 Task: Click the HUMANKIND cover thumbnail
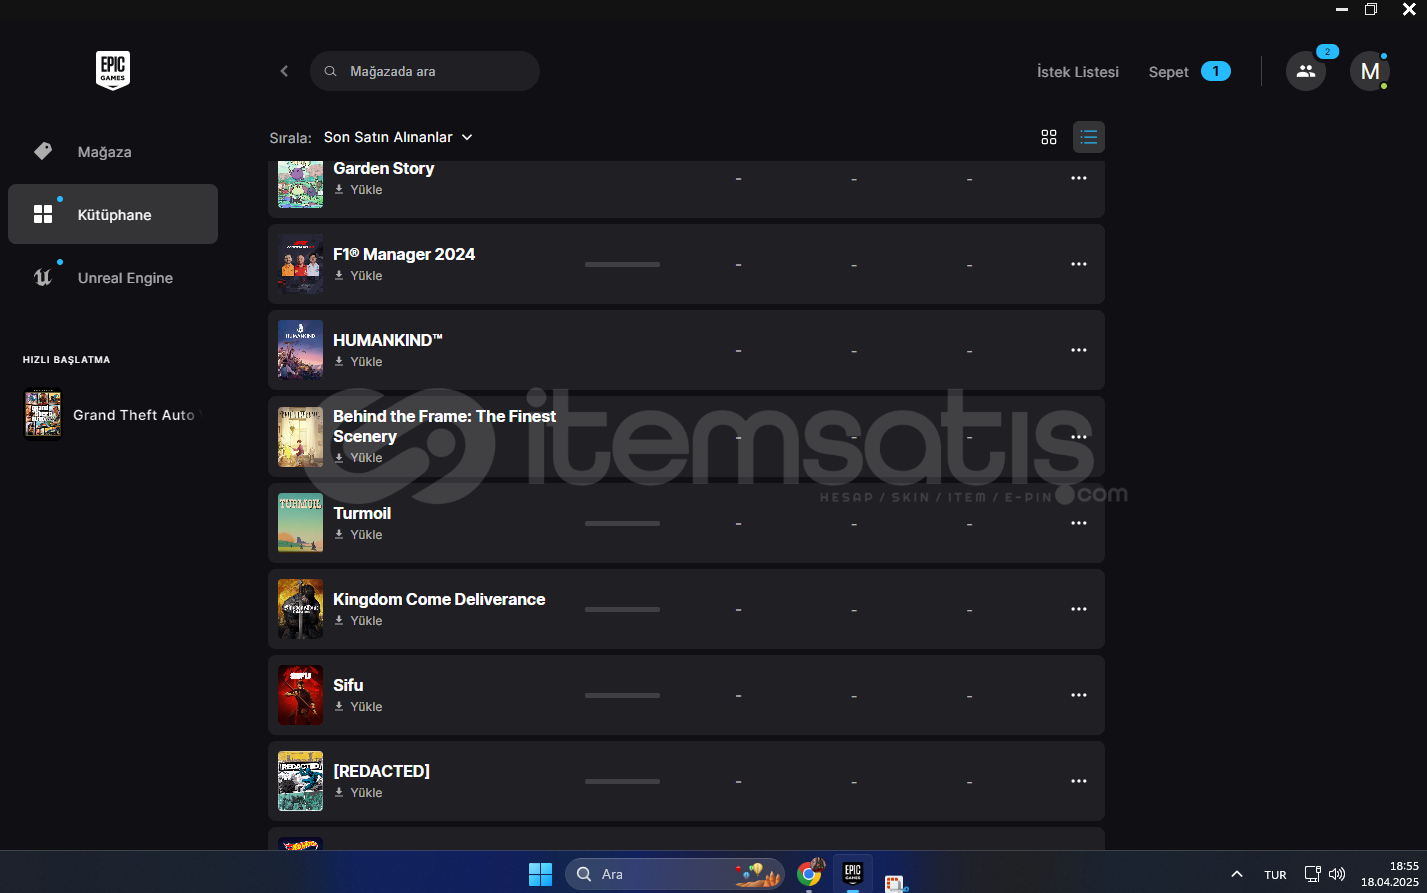300,350
